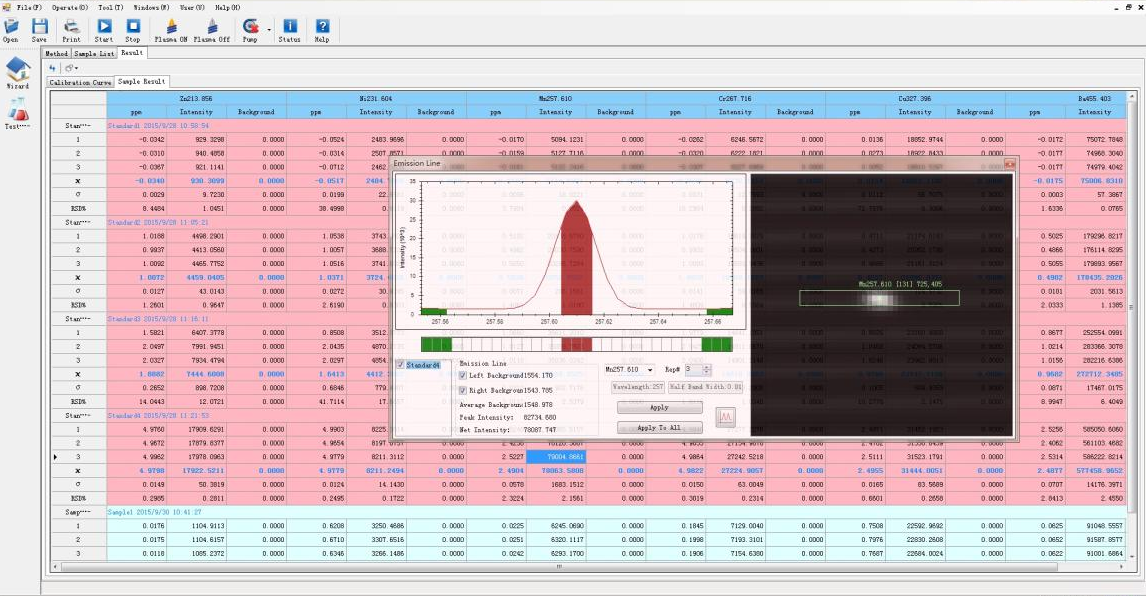Click the Standard2 2015/9/28 row label
1146x596 pixels.
click(x=159, y=222)
